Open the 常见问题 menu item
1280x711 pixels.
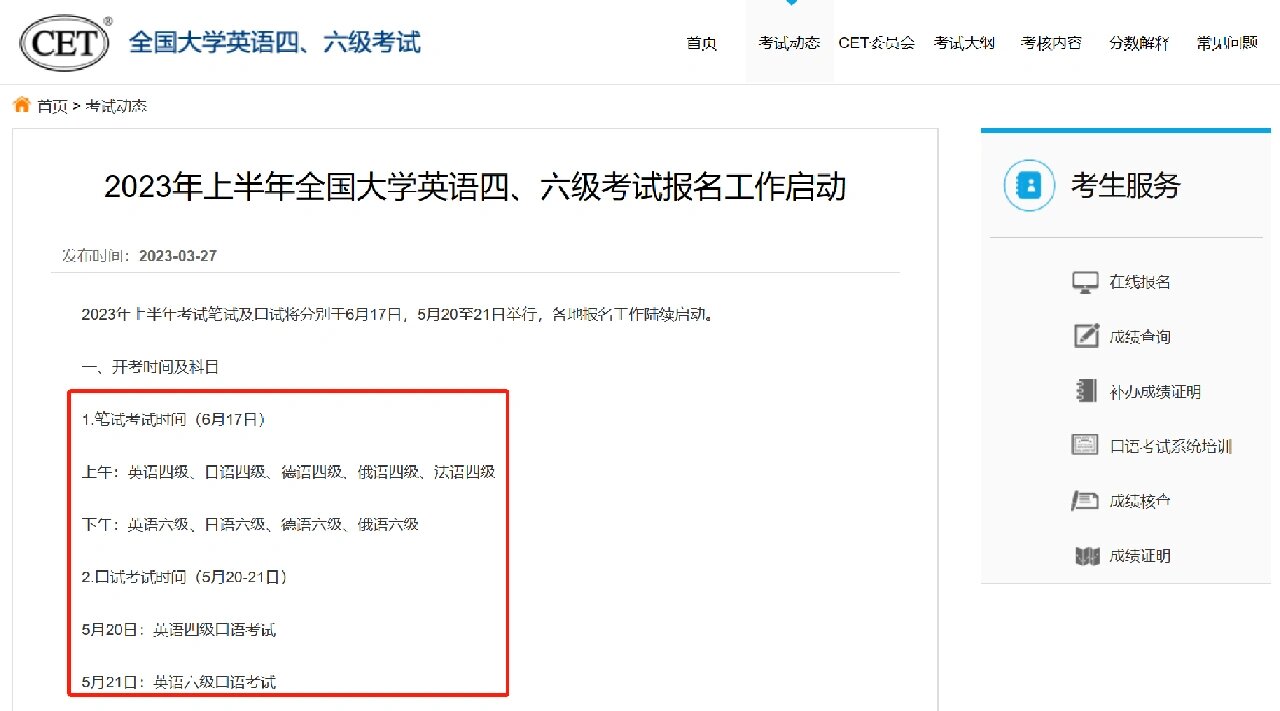tap(1227, 43)
